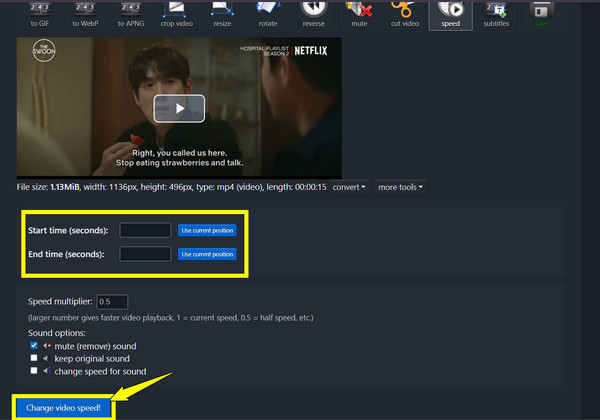Click the Speed multiplier input field
Viewport: 600px width, 420px height.
coord(112,302)
